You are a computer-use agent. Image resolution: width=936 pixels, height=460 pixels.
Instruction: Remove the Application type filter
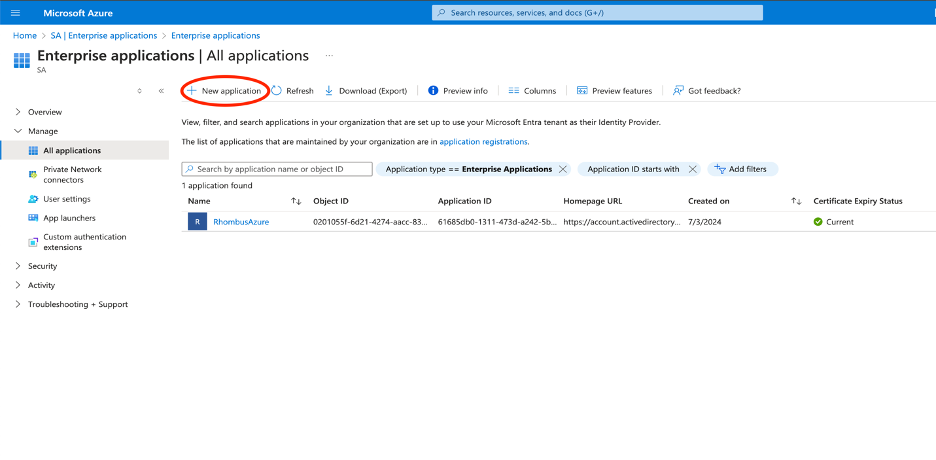click(x=562, y=169)
